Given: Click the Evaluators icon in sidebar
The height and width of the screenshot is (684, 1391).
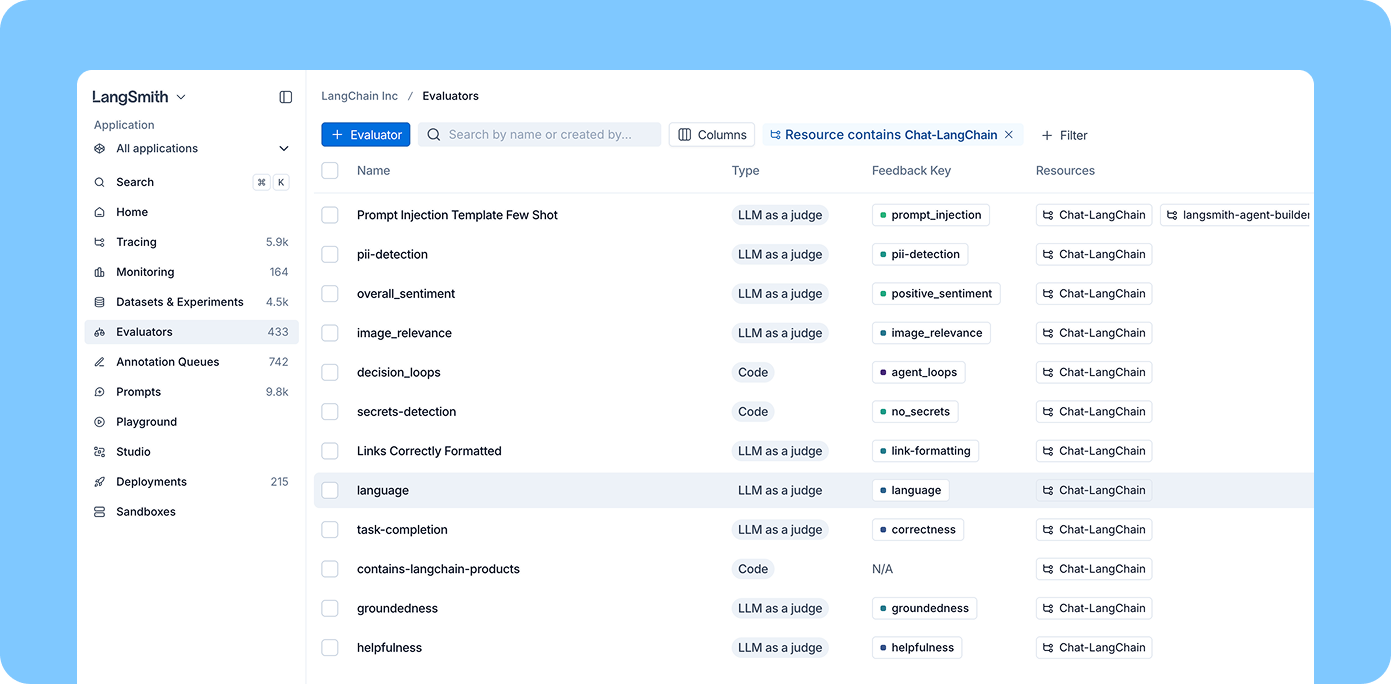Looking at the screenshot, I should pos(100,332).
